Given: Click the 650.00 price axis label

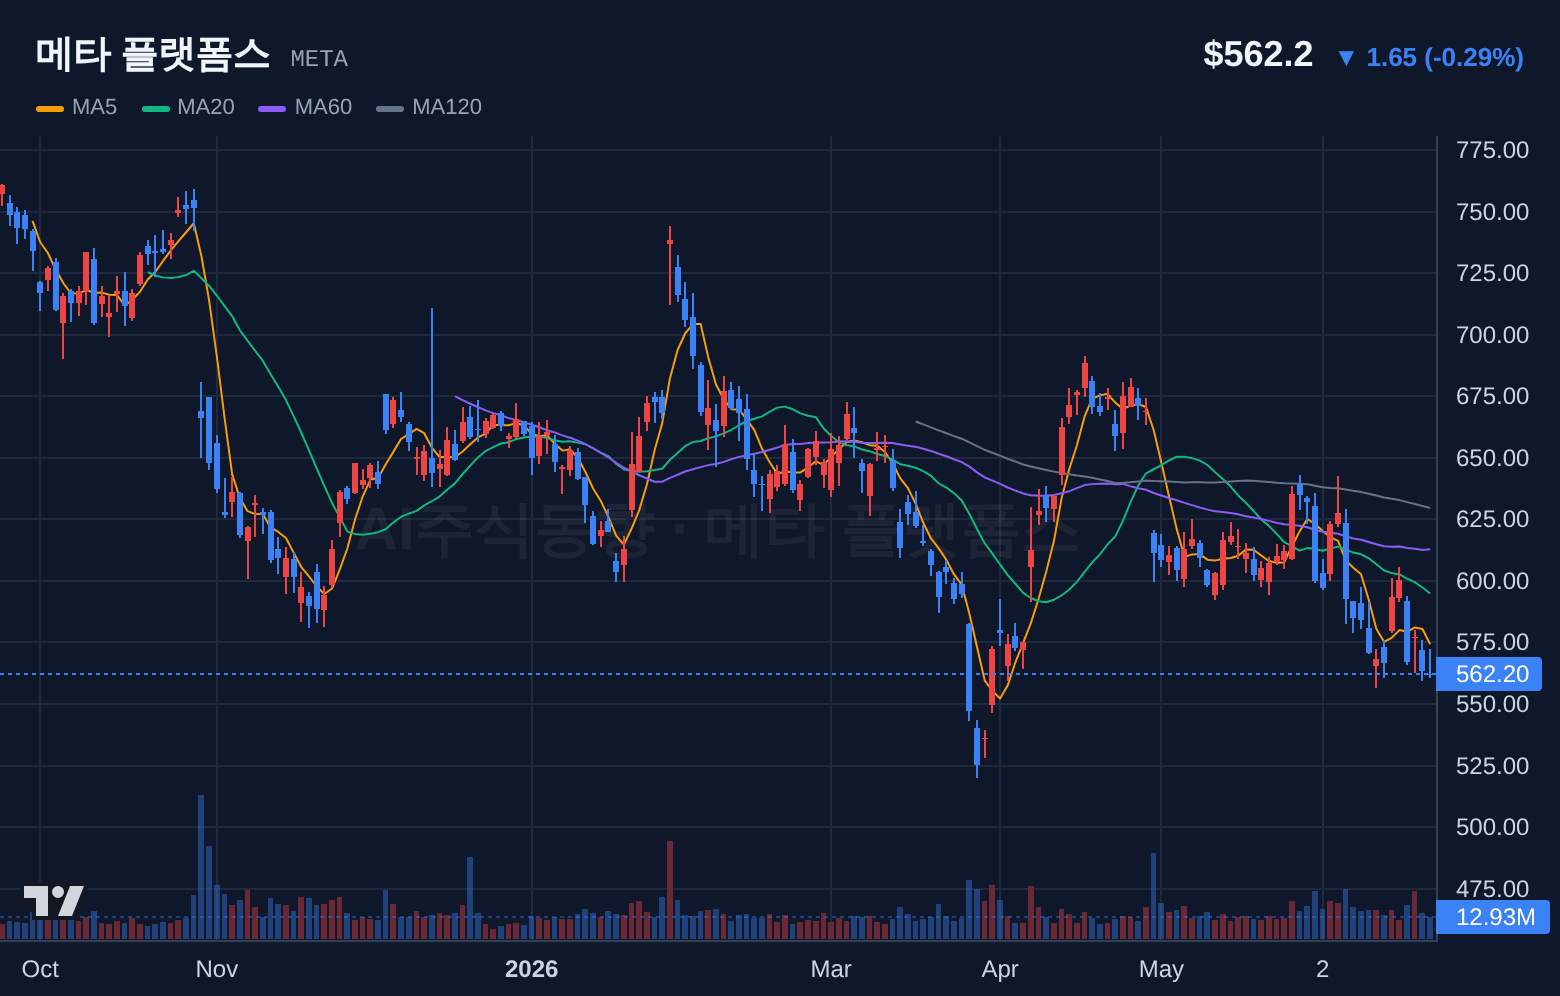Looking at the screenshot, I should coord(1492,458).
